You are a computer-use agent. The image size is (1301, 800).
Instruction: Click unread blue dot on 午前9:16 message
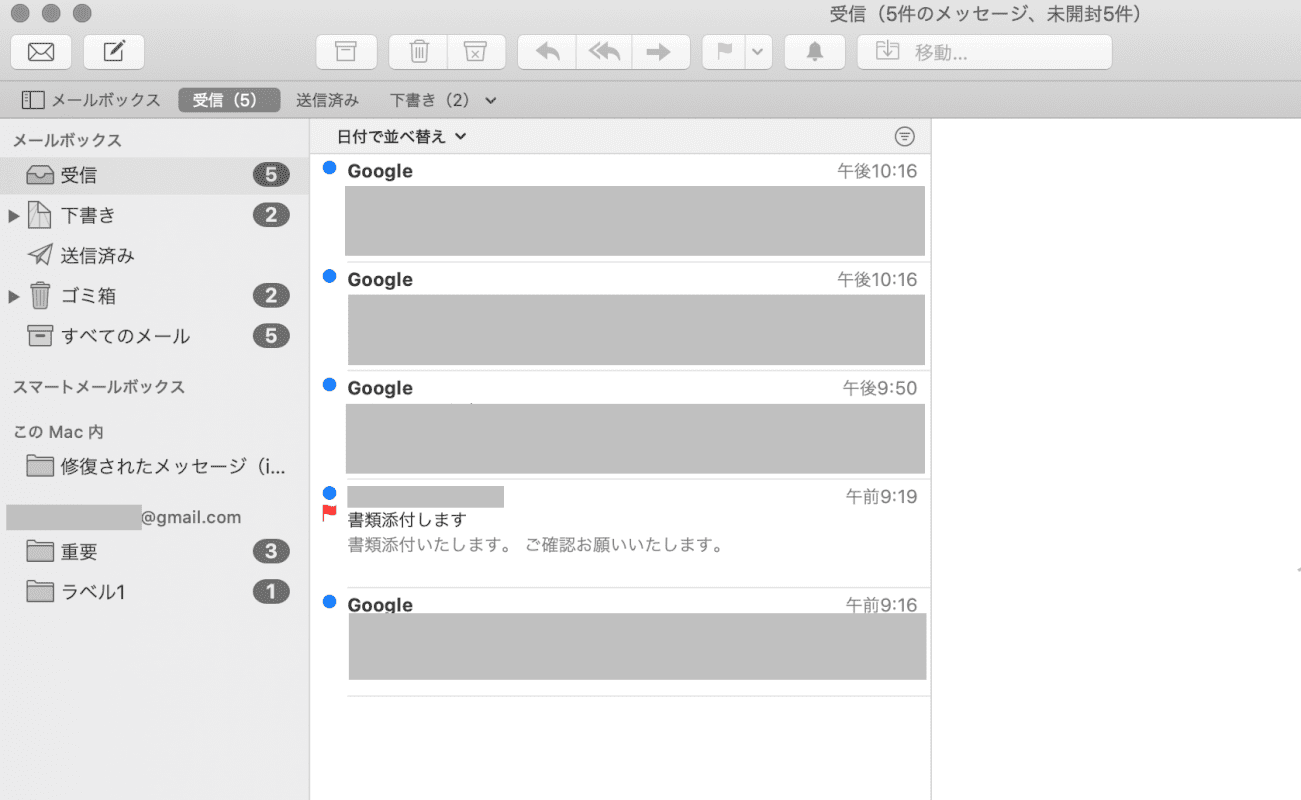[x=329, y=601]
